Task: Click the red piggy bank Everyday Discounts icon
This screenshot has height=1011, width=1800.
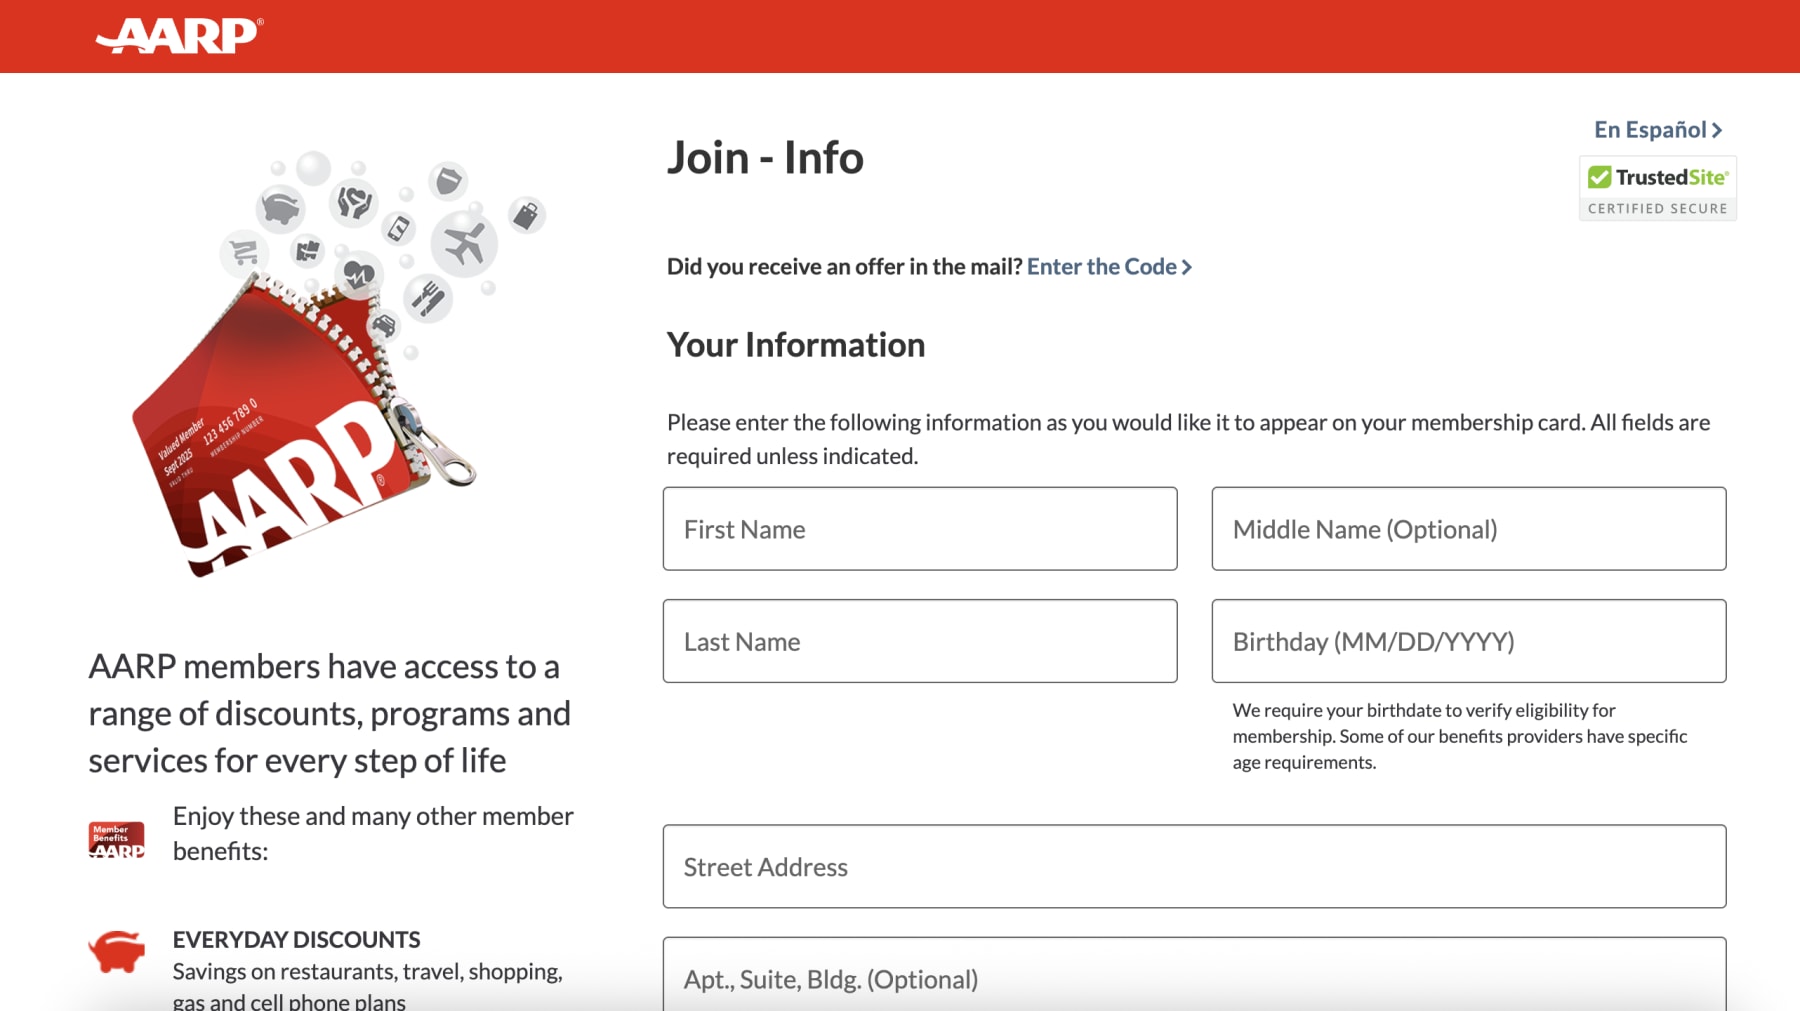Action: click(117, 951)
